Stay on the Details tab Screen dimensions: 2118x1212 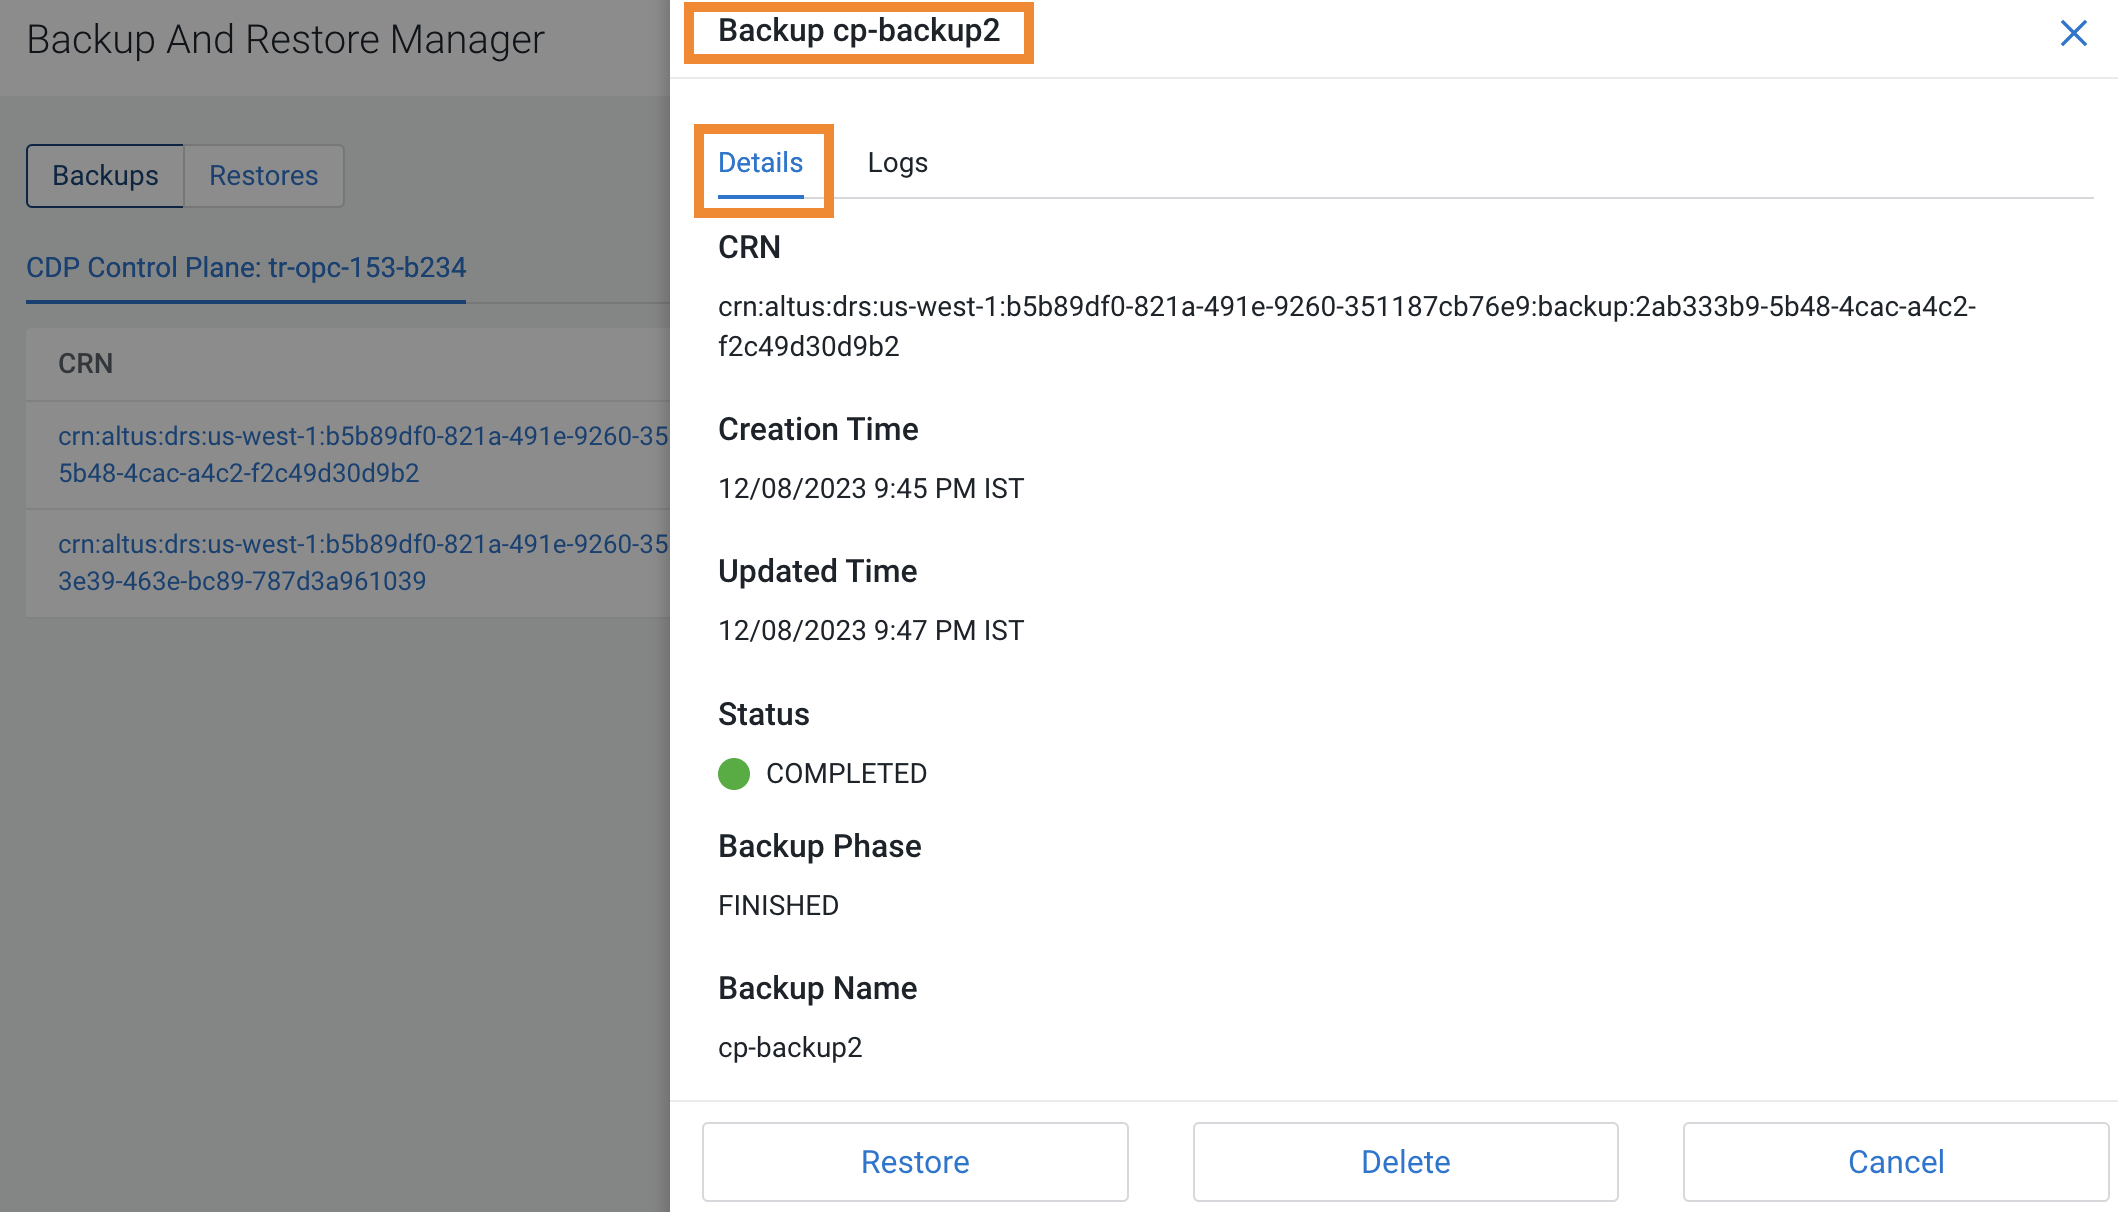(761, 162)
